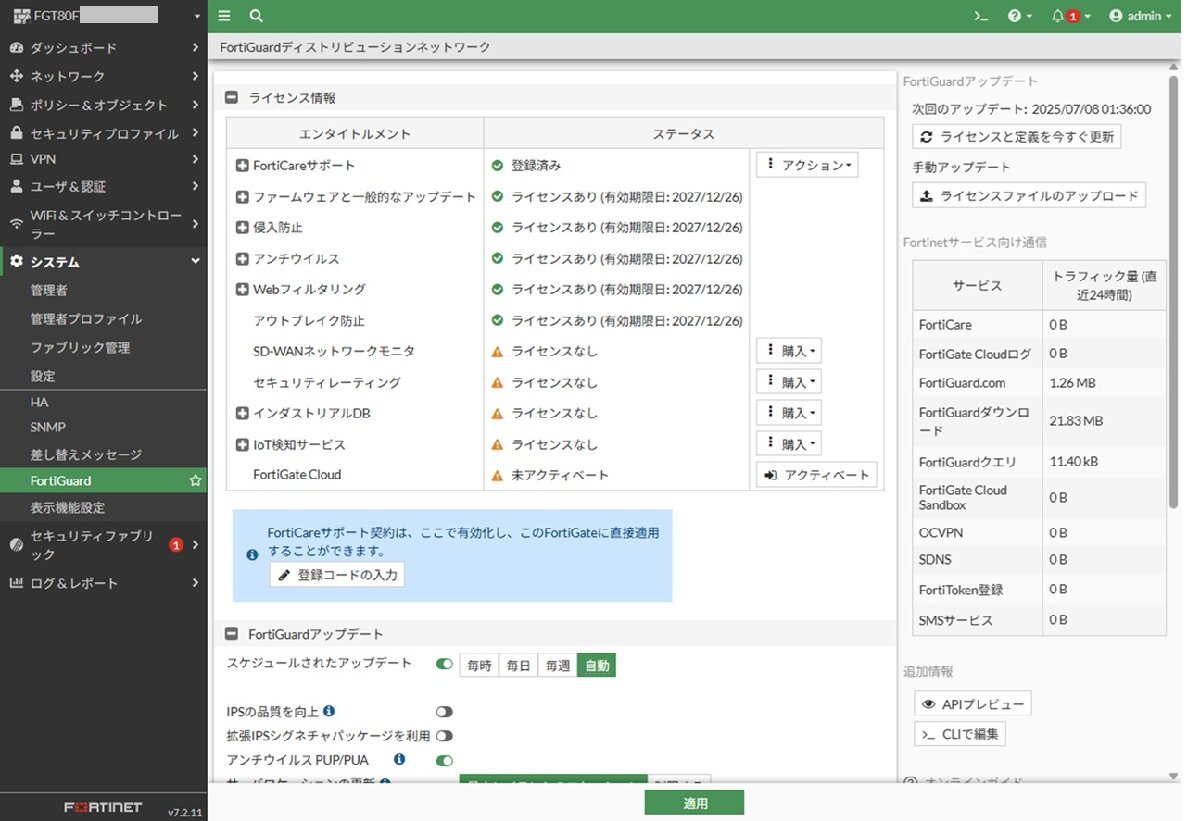
Task: Expand the FortiCareサポート row
Action: pyautogui.click(x=242, y=166)
